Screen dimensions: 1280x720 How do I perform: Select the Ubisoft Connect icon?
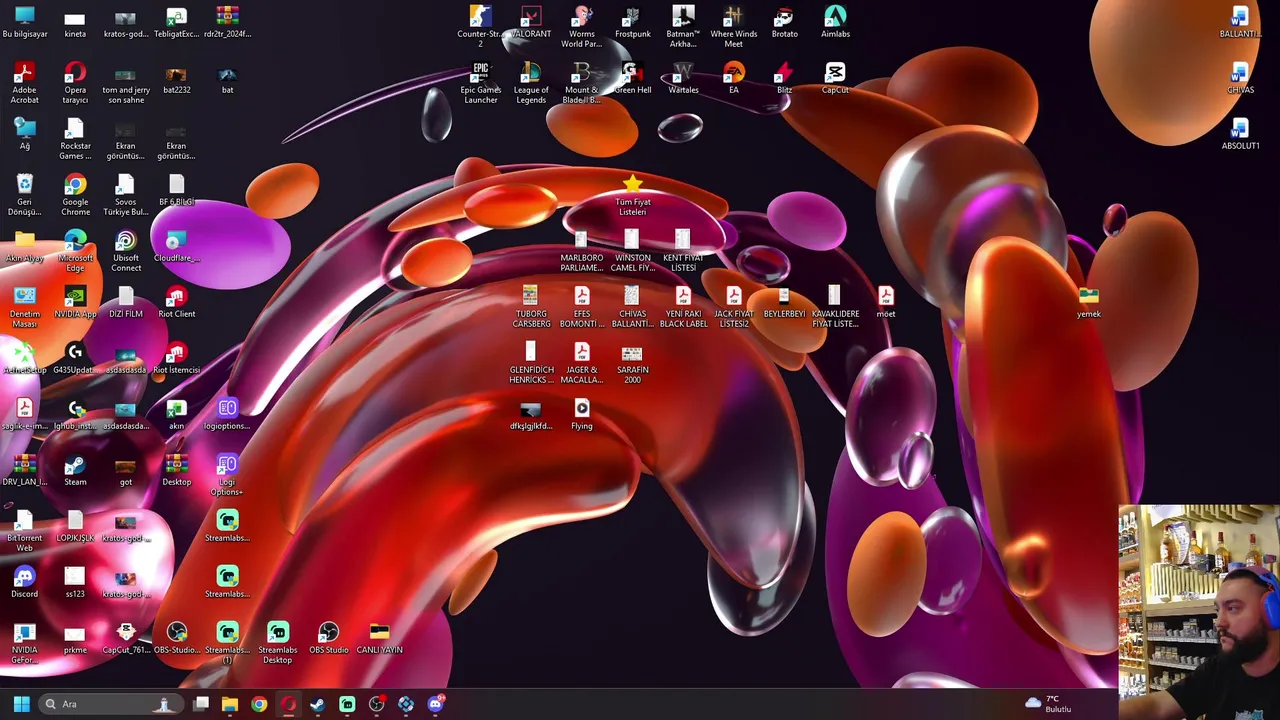click(126, 251)
